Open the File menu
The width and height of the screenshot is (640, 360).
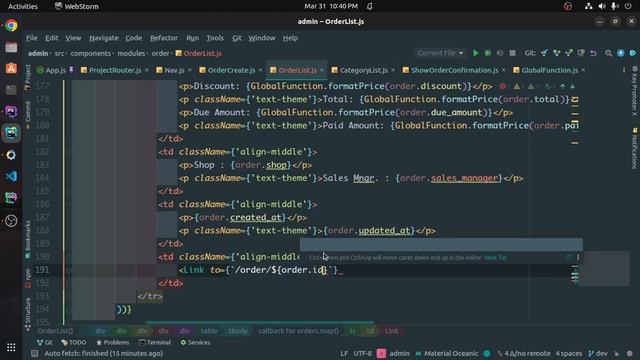[x=31, y=38]
